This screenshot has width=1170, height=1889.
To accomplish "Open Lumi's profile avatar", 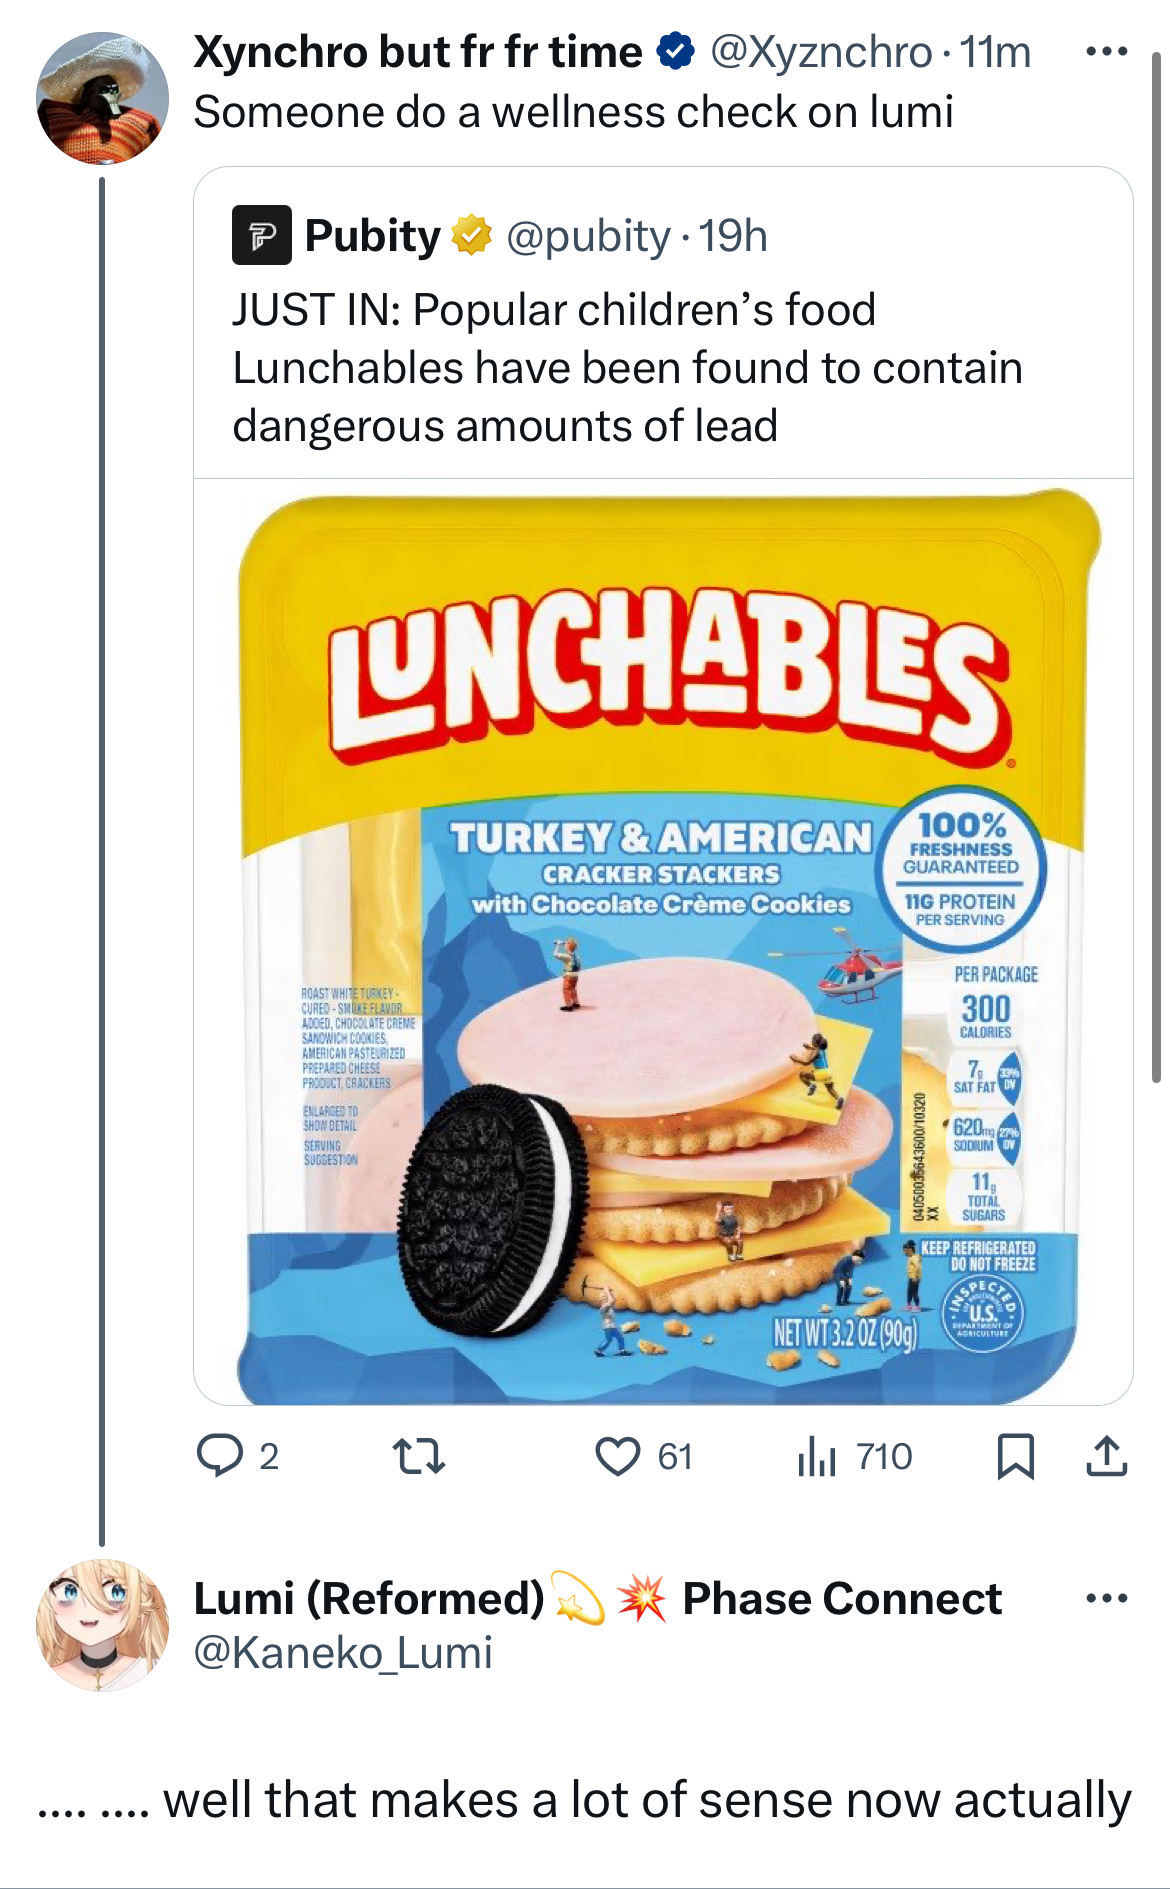I will click(x=102, y=1625).
